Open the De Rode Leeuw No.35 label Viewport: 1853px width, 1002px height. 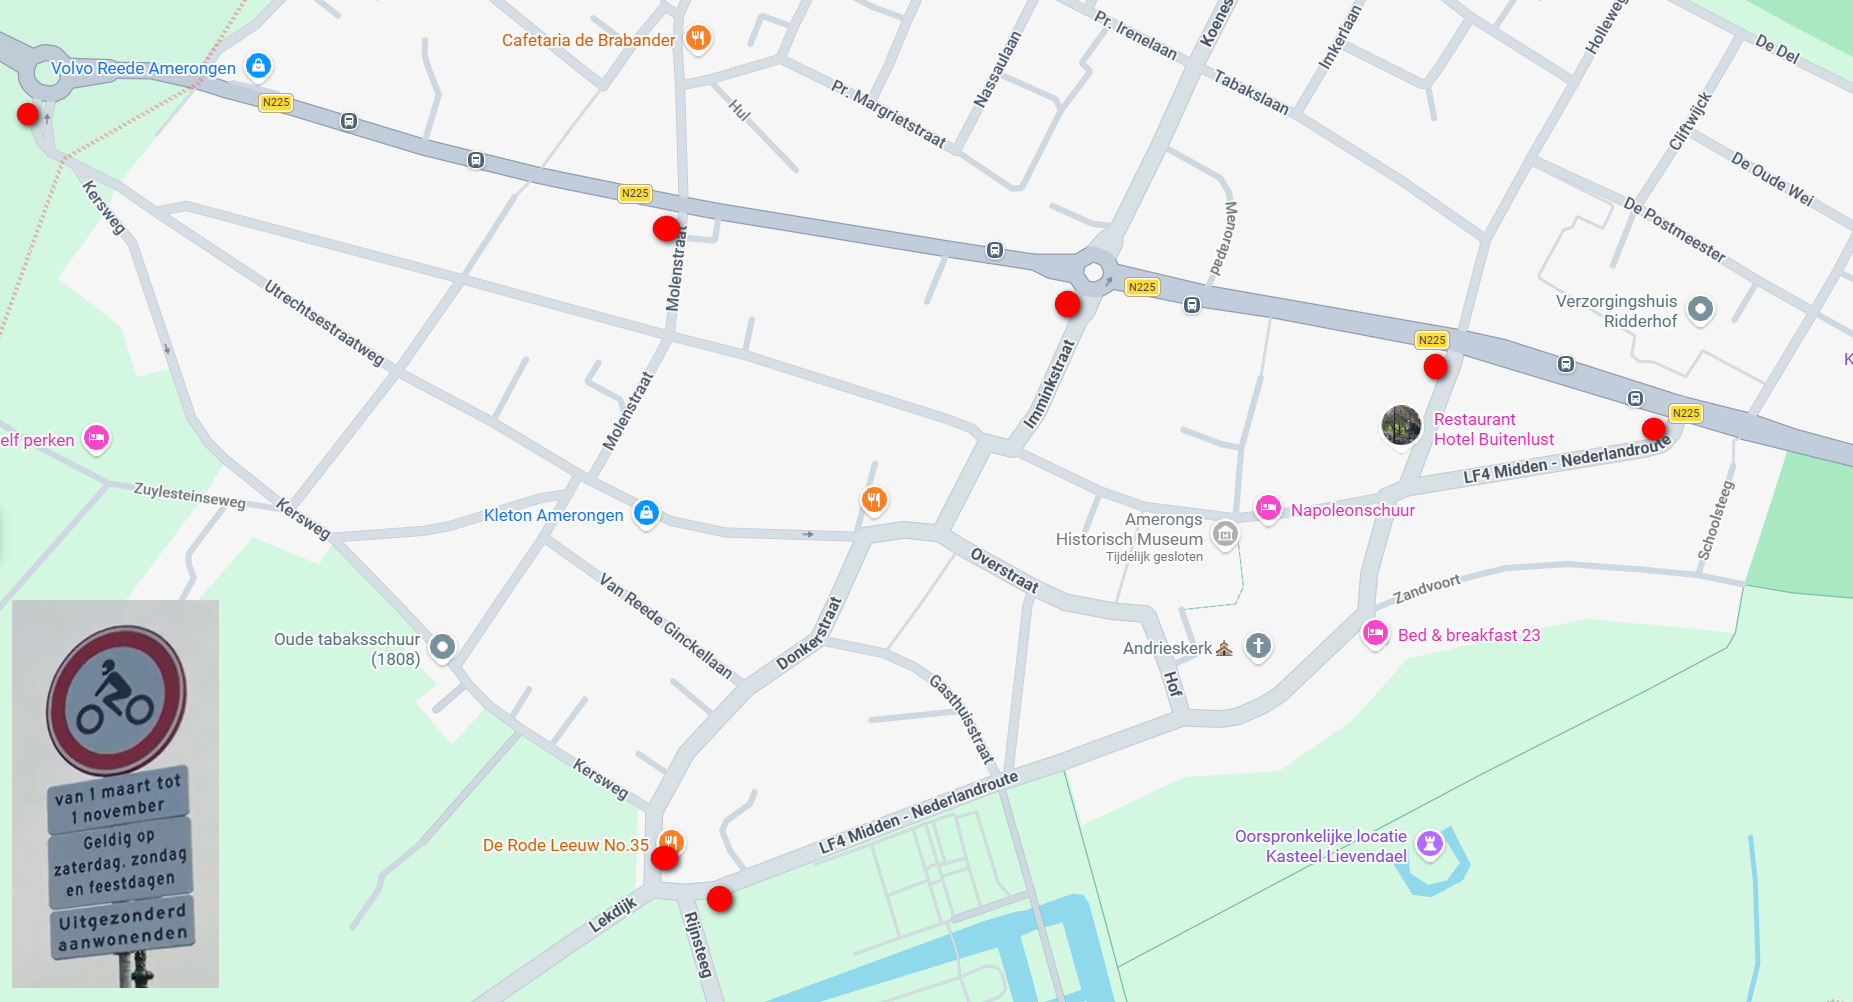566,845
